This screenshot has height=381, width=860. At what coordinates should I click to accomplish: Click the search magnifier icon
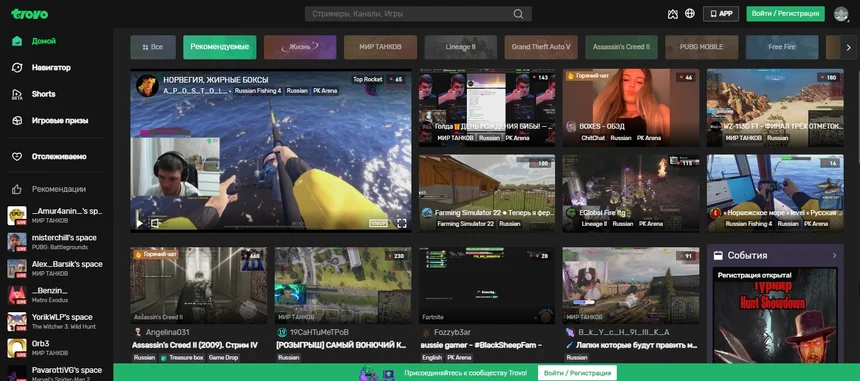(x=518, y=14)
